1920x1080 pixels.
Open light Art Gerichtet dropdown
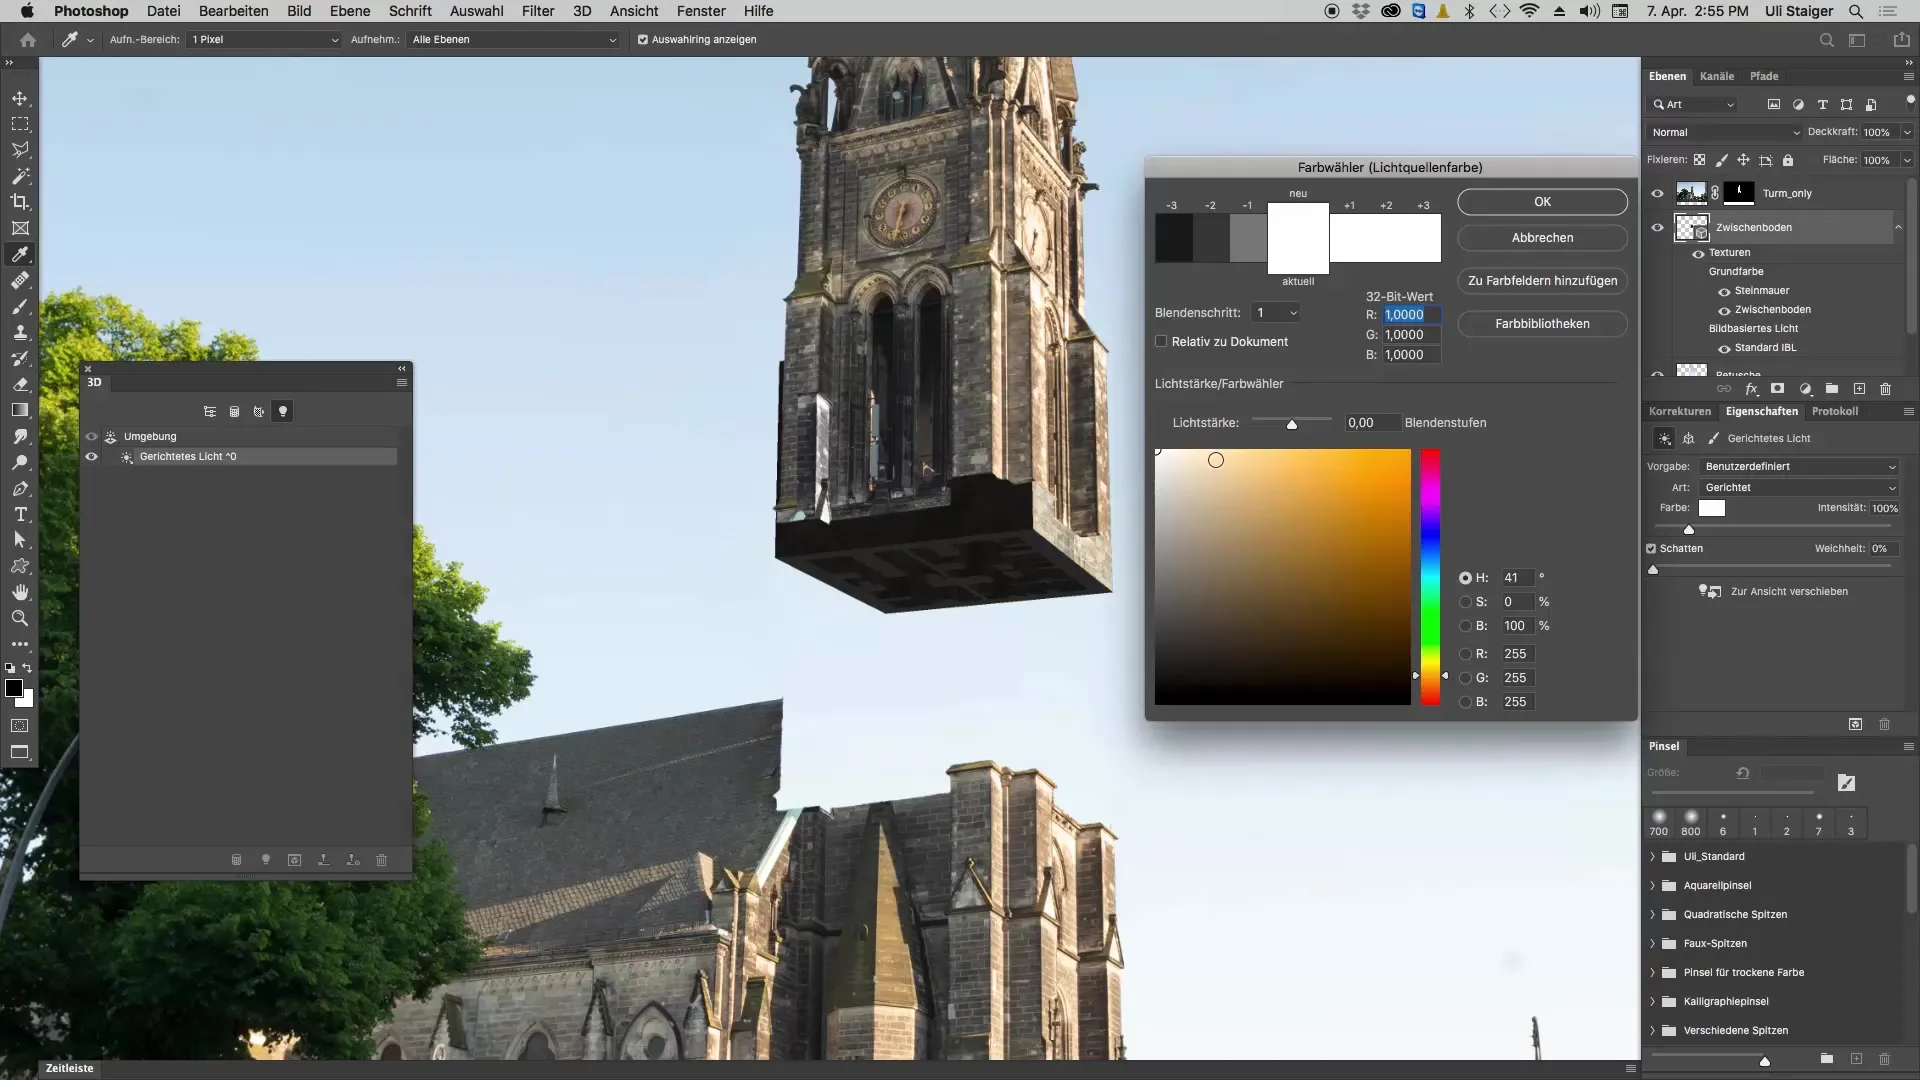tap(1799, 487)
